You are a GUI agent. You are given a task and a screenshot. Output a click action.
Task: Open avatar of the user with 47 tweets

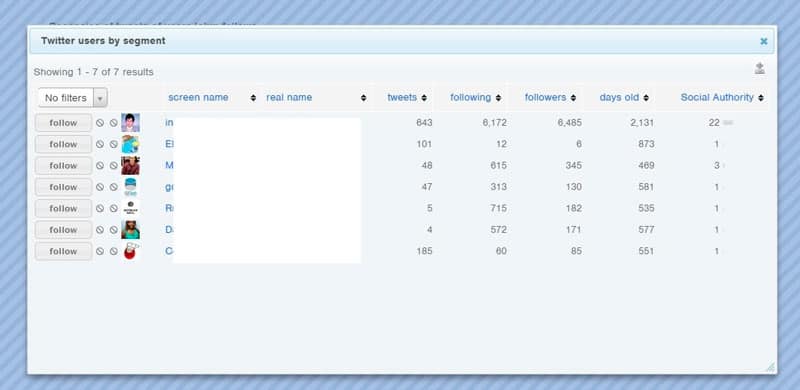pos(131,187)
